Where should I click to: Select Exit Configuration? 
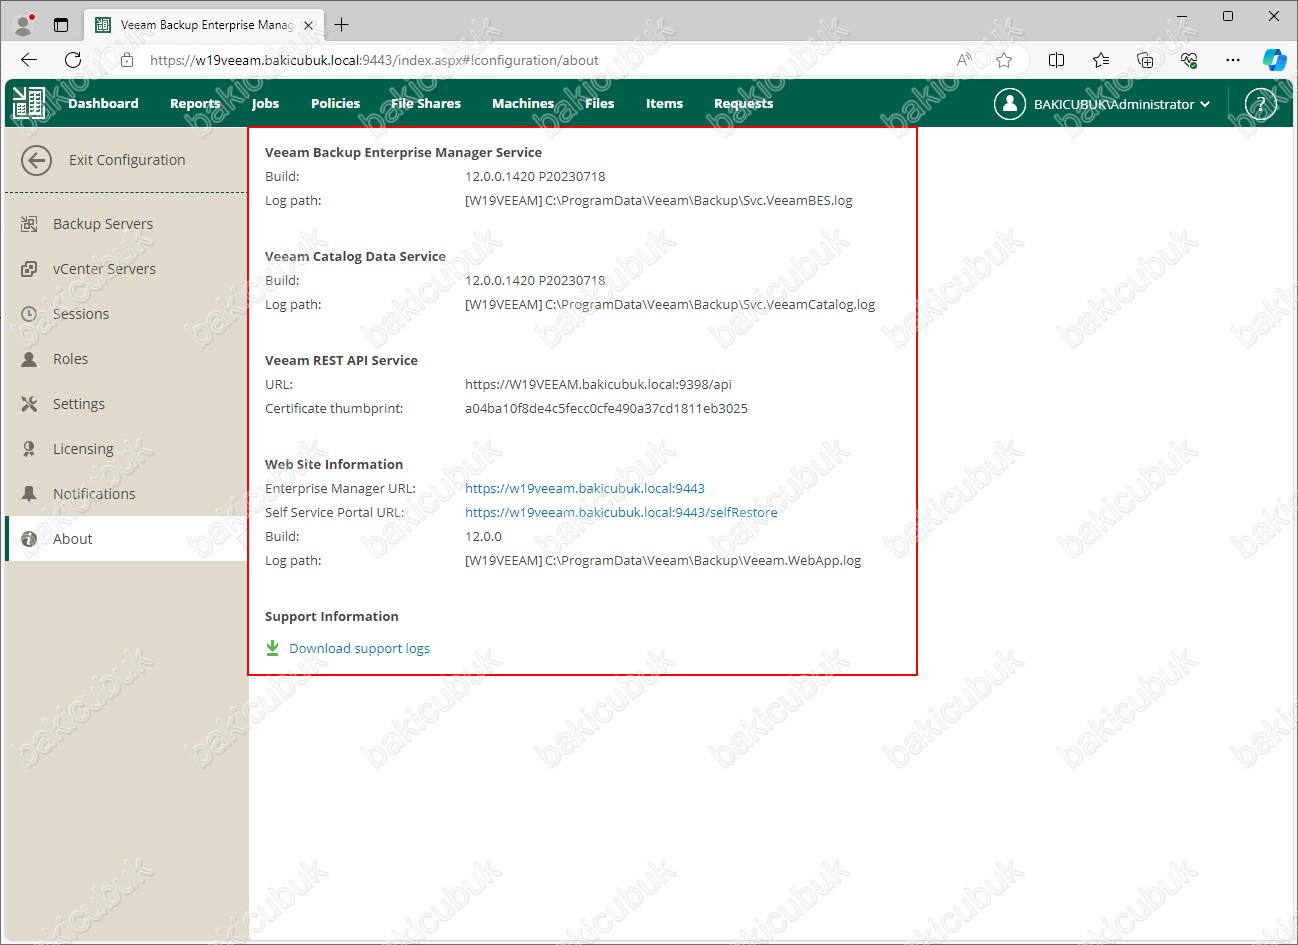(x=127, y=160)
